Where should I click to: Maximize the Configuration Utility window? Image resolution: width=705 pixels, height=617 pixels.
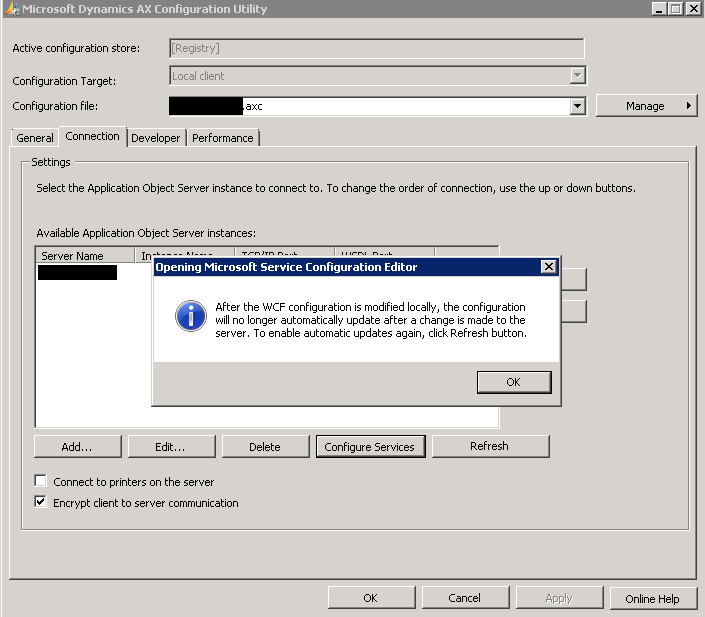point(675,9)
